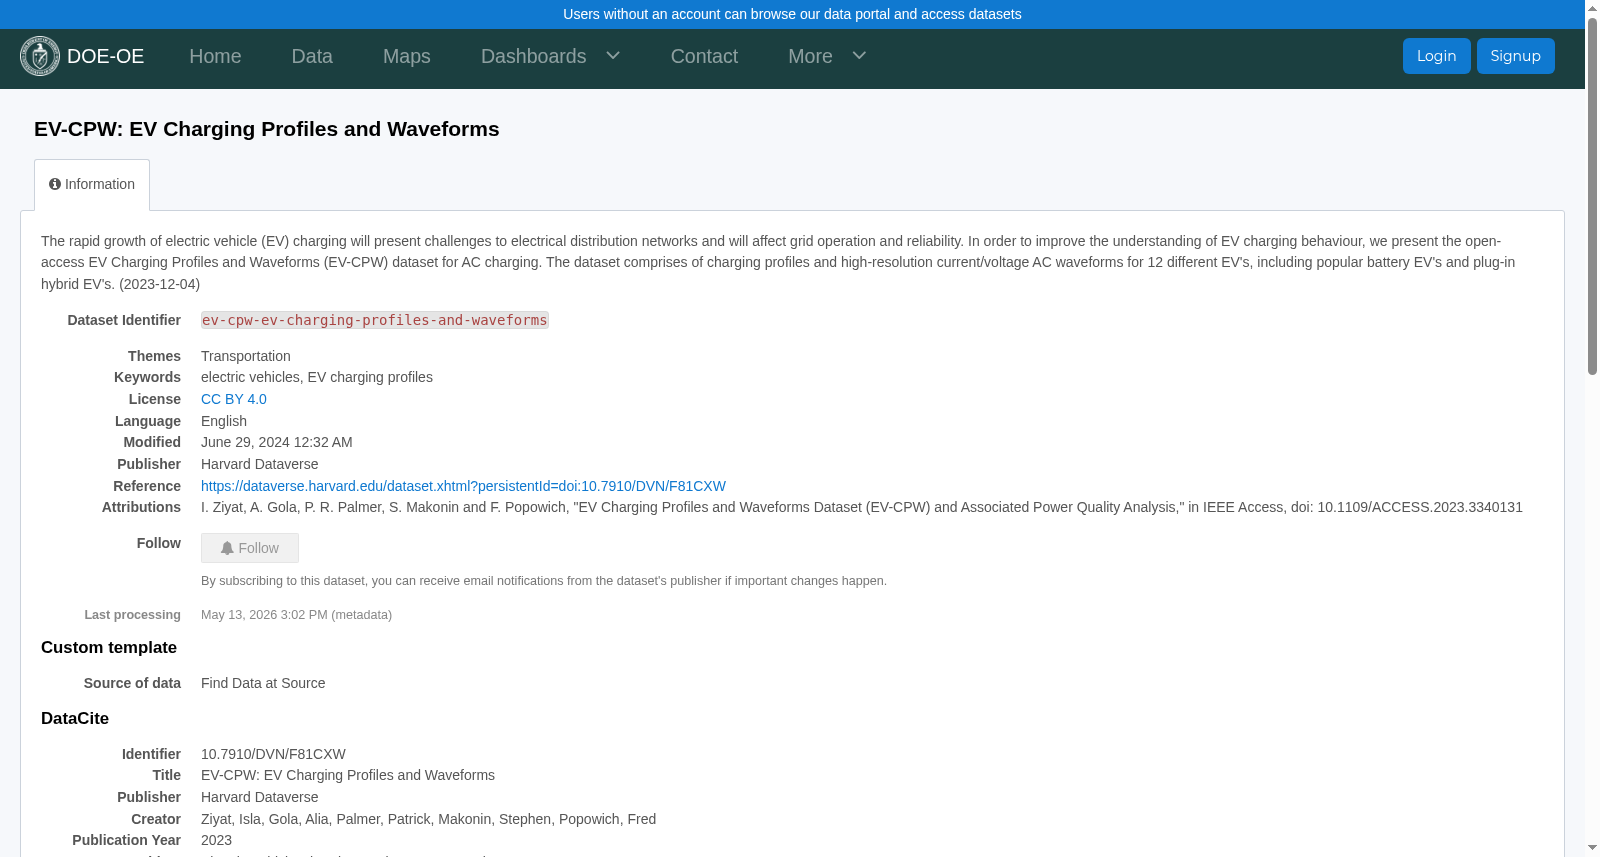Image resolution: width=1600 pixels, height=857 pixels.
Task: Click the Follow button
Action: [x=250, y=548]
